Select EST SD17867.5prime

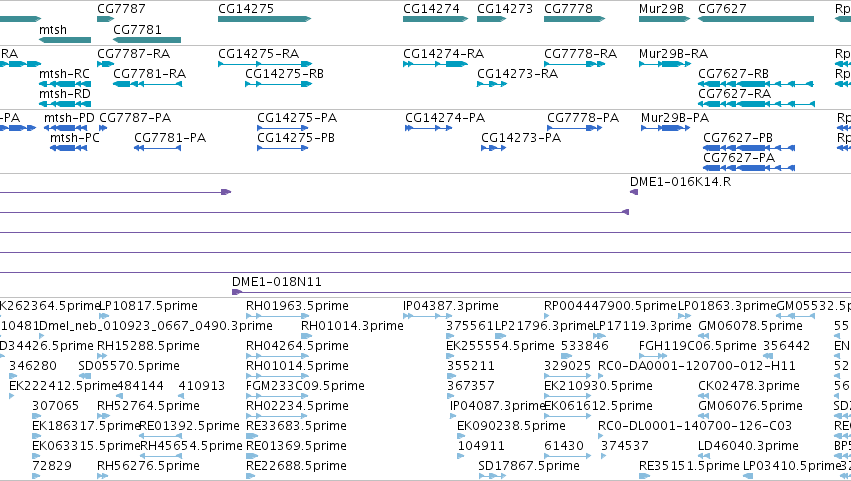click(529, 466)
